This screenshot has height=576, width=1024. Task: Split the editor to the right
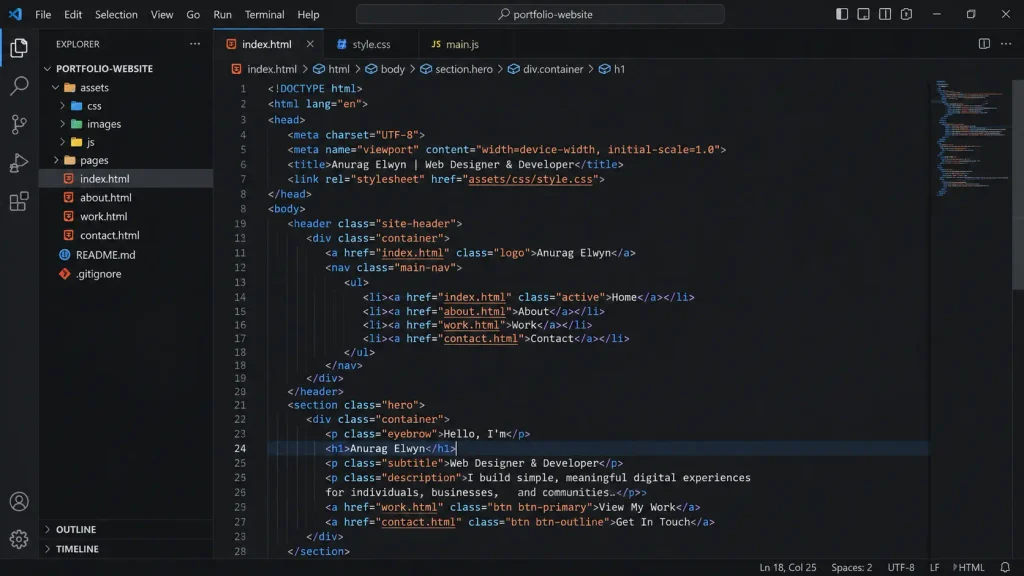coord(984,44)
